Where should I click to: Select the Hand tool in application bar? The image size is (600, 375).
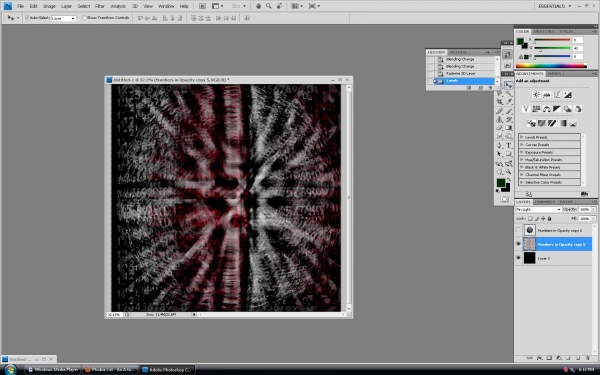(x=259, y=6)
